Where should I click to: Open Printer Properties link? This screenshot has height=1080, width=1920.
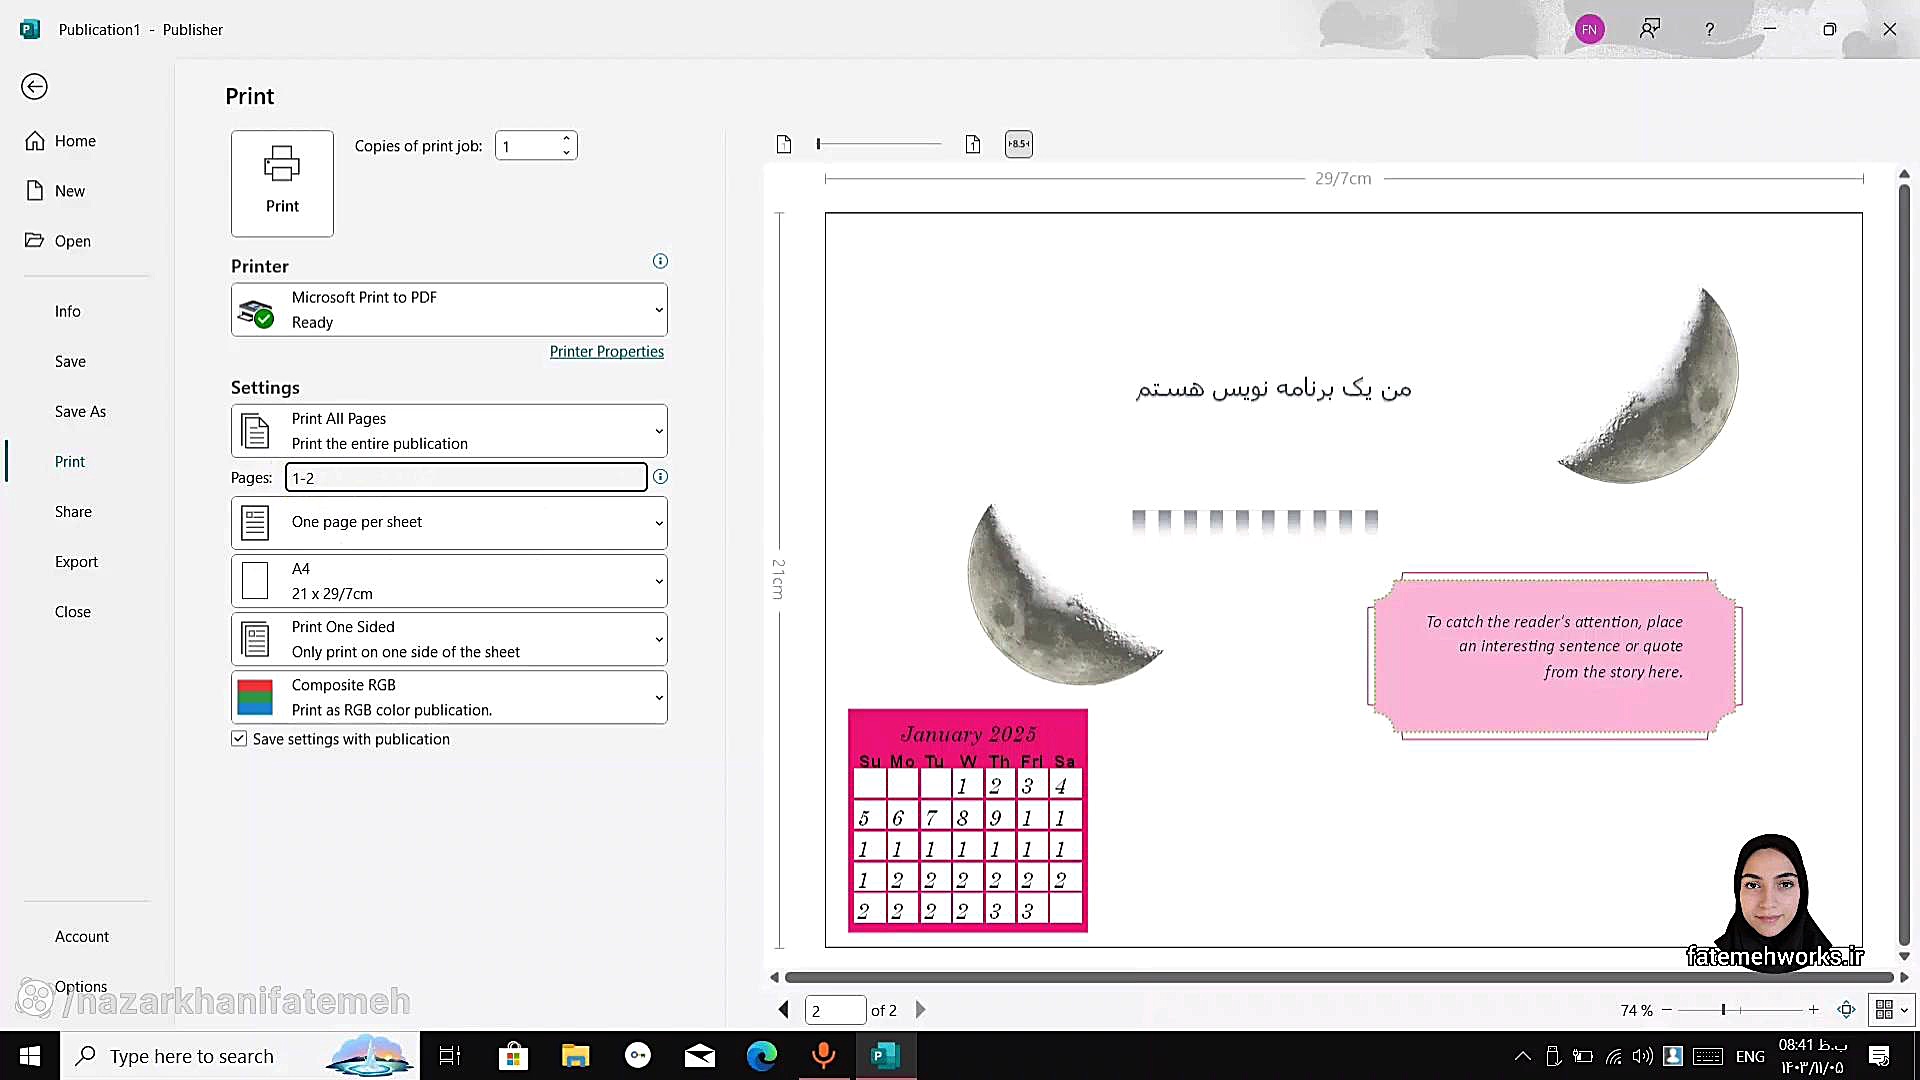click(606, 351)
